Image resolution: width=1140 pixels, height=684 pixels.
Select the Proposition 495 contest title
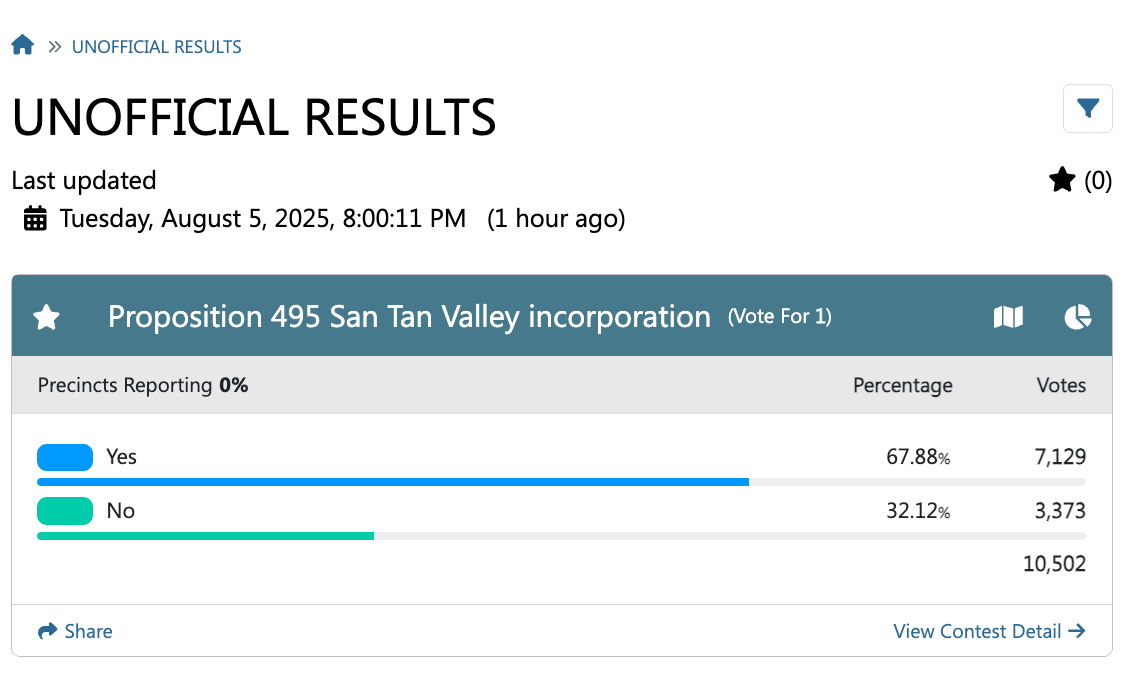coord(408,317)
